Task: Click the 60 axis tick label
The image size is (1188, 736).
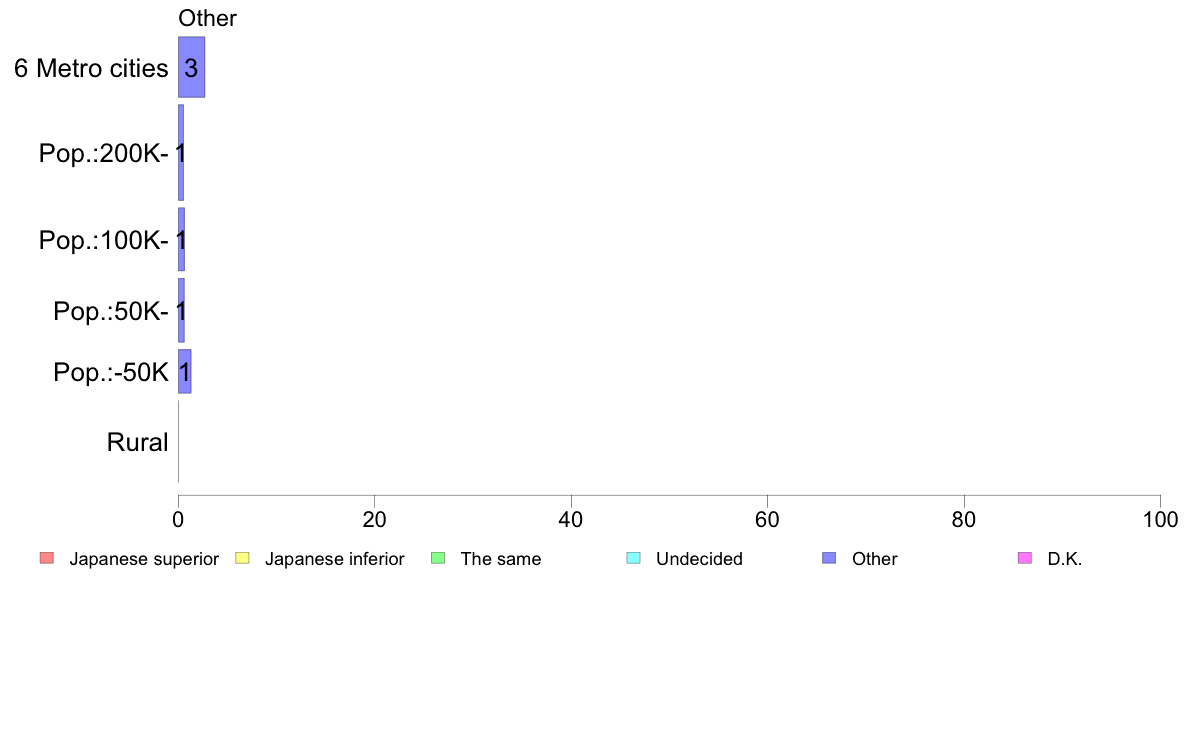Action: coord(768,519)
